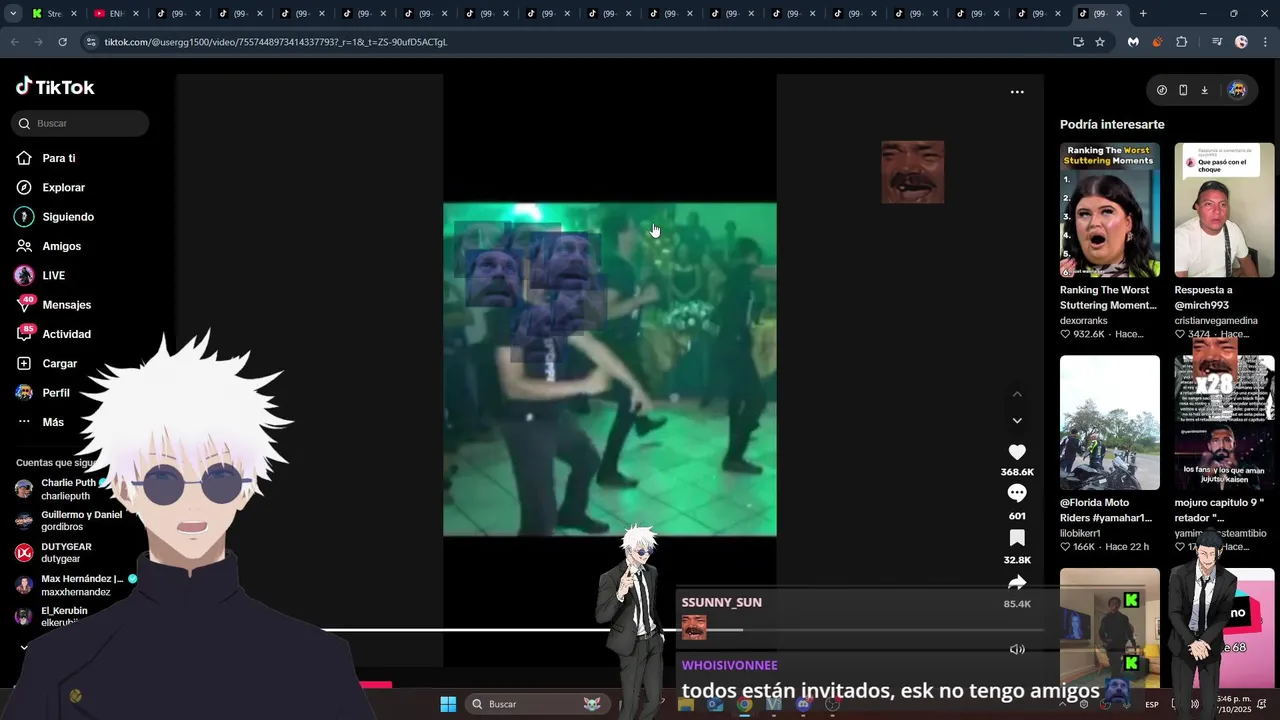This screenshot has width=1280, height=720.
Task: Open Mensajes inbox
Action: tap(66, 305)
